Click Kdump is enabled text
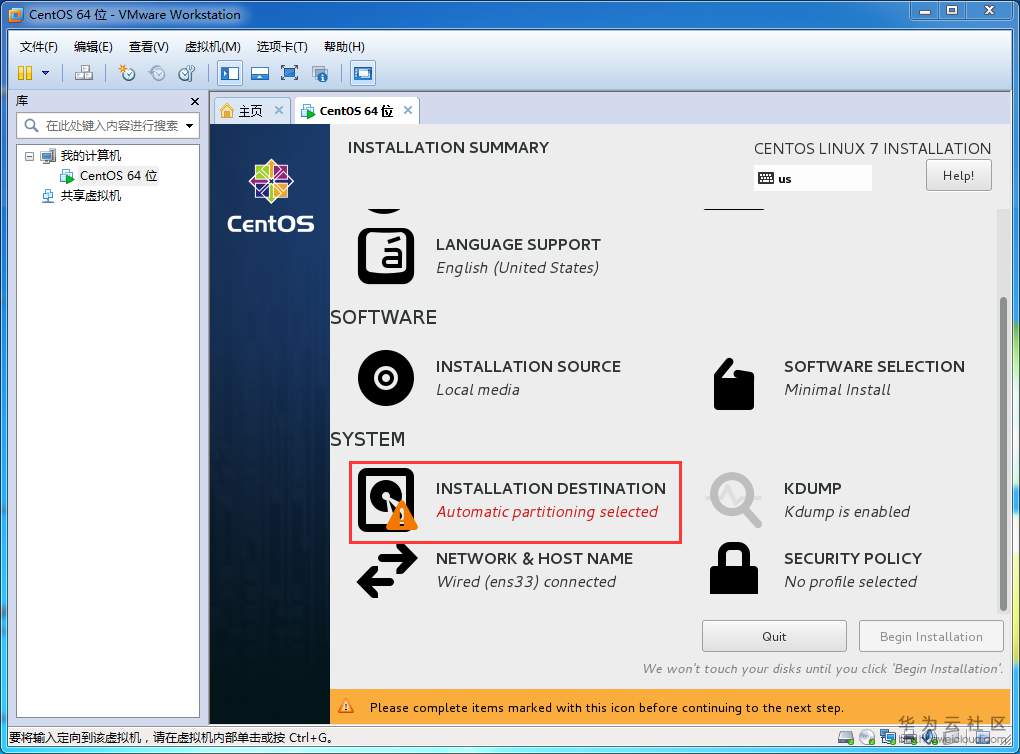The width and height of the screenshot is (1020, 754). pyautogui.click(x=846, y=512)
